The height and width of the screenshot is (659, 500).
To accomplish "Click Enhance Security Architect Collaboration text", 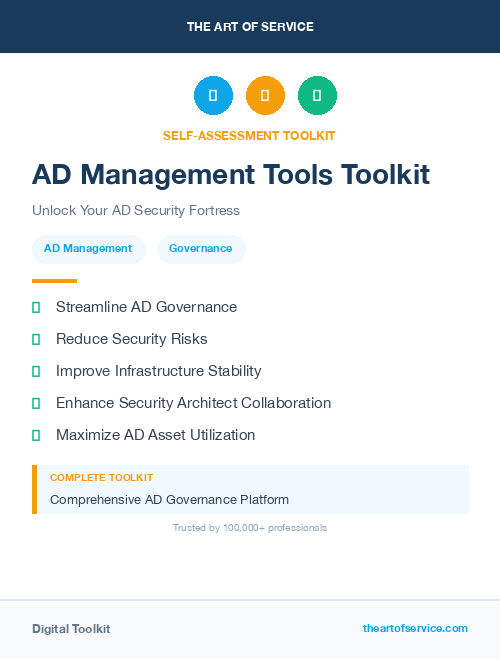I will [193, 403].
